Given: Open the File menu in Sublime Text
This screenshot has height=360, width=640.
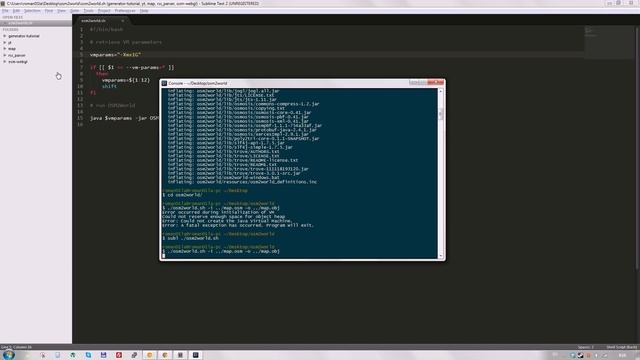Looking at the screenshot, I should click(5, 11).
